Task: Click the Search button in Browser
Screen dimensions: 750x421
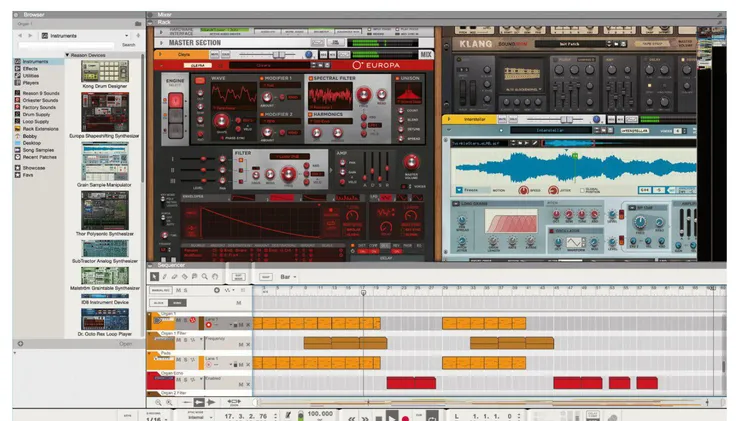Action: pos(129,45)
